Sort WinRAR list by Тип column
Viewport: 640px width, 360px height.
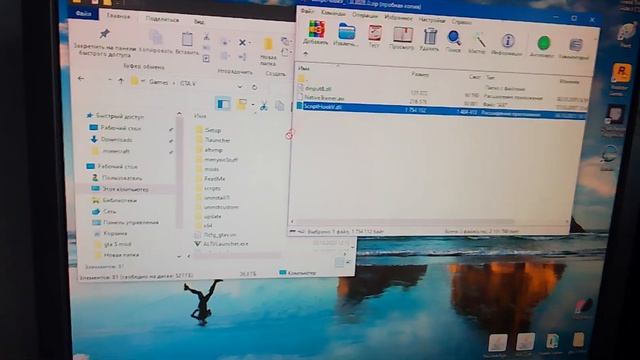click(490, 77)
